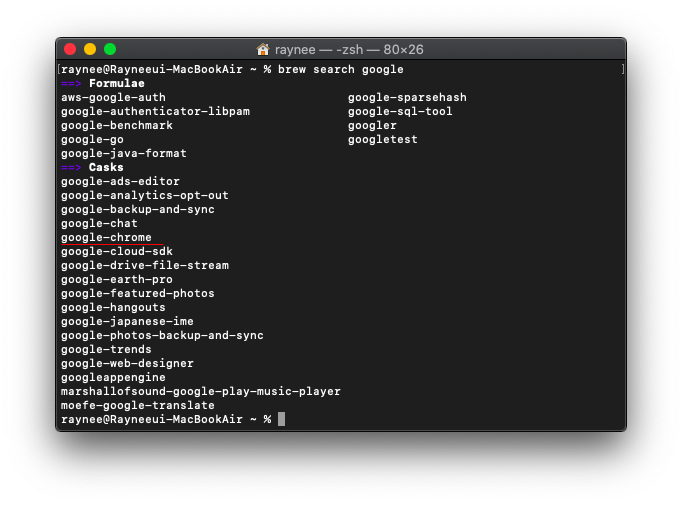Image resolution: width=682 pixels, height=505 pixels.
Task: Click the 'google-java-format' formula
Action: 124,154
